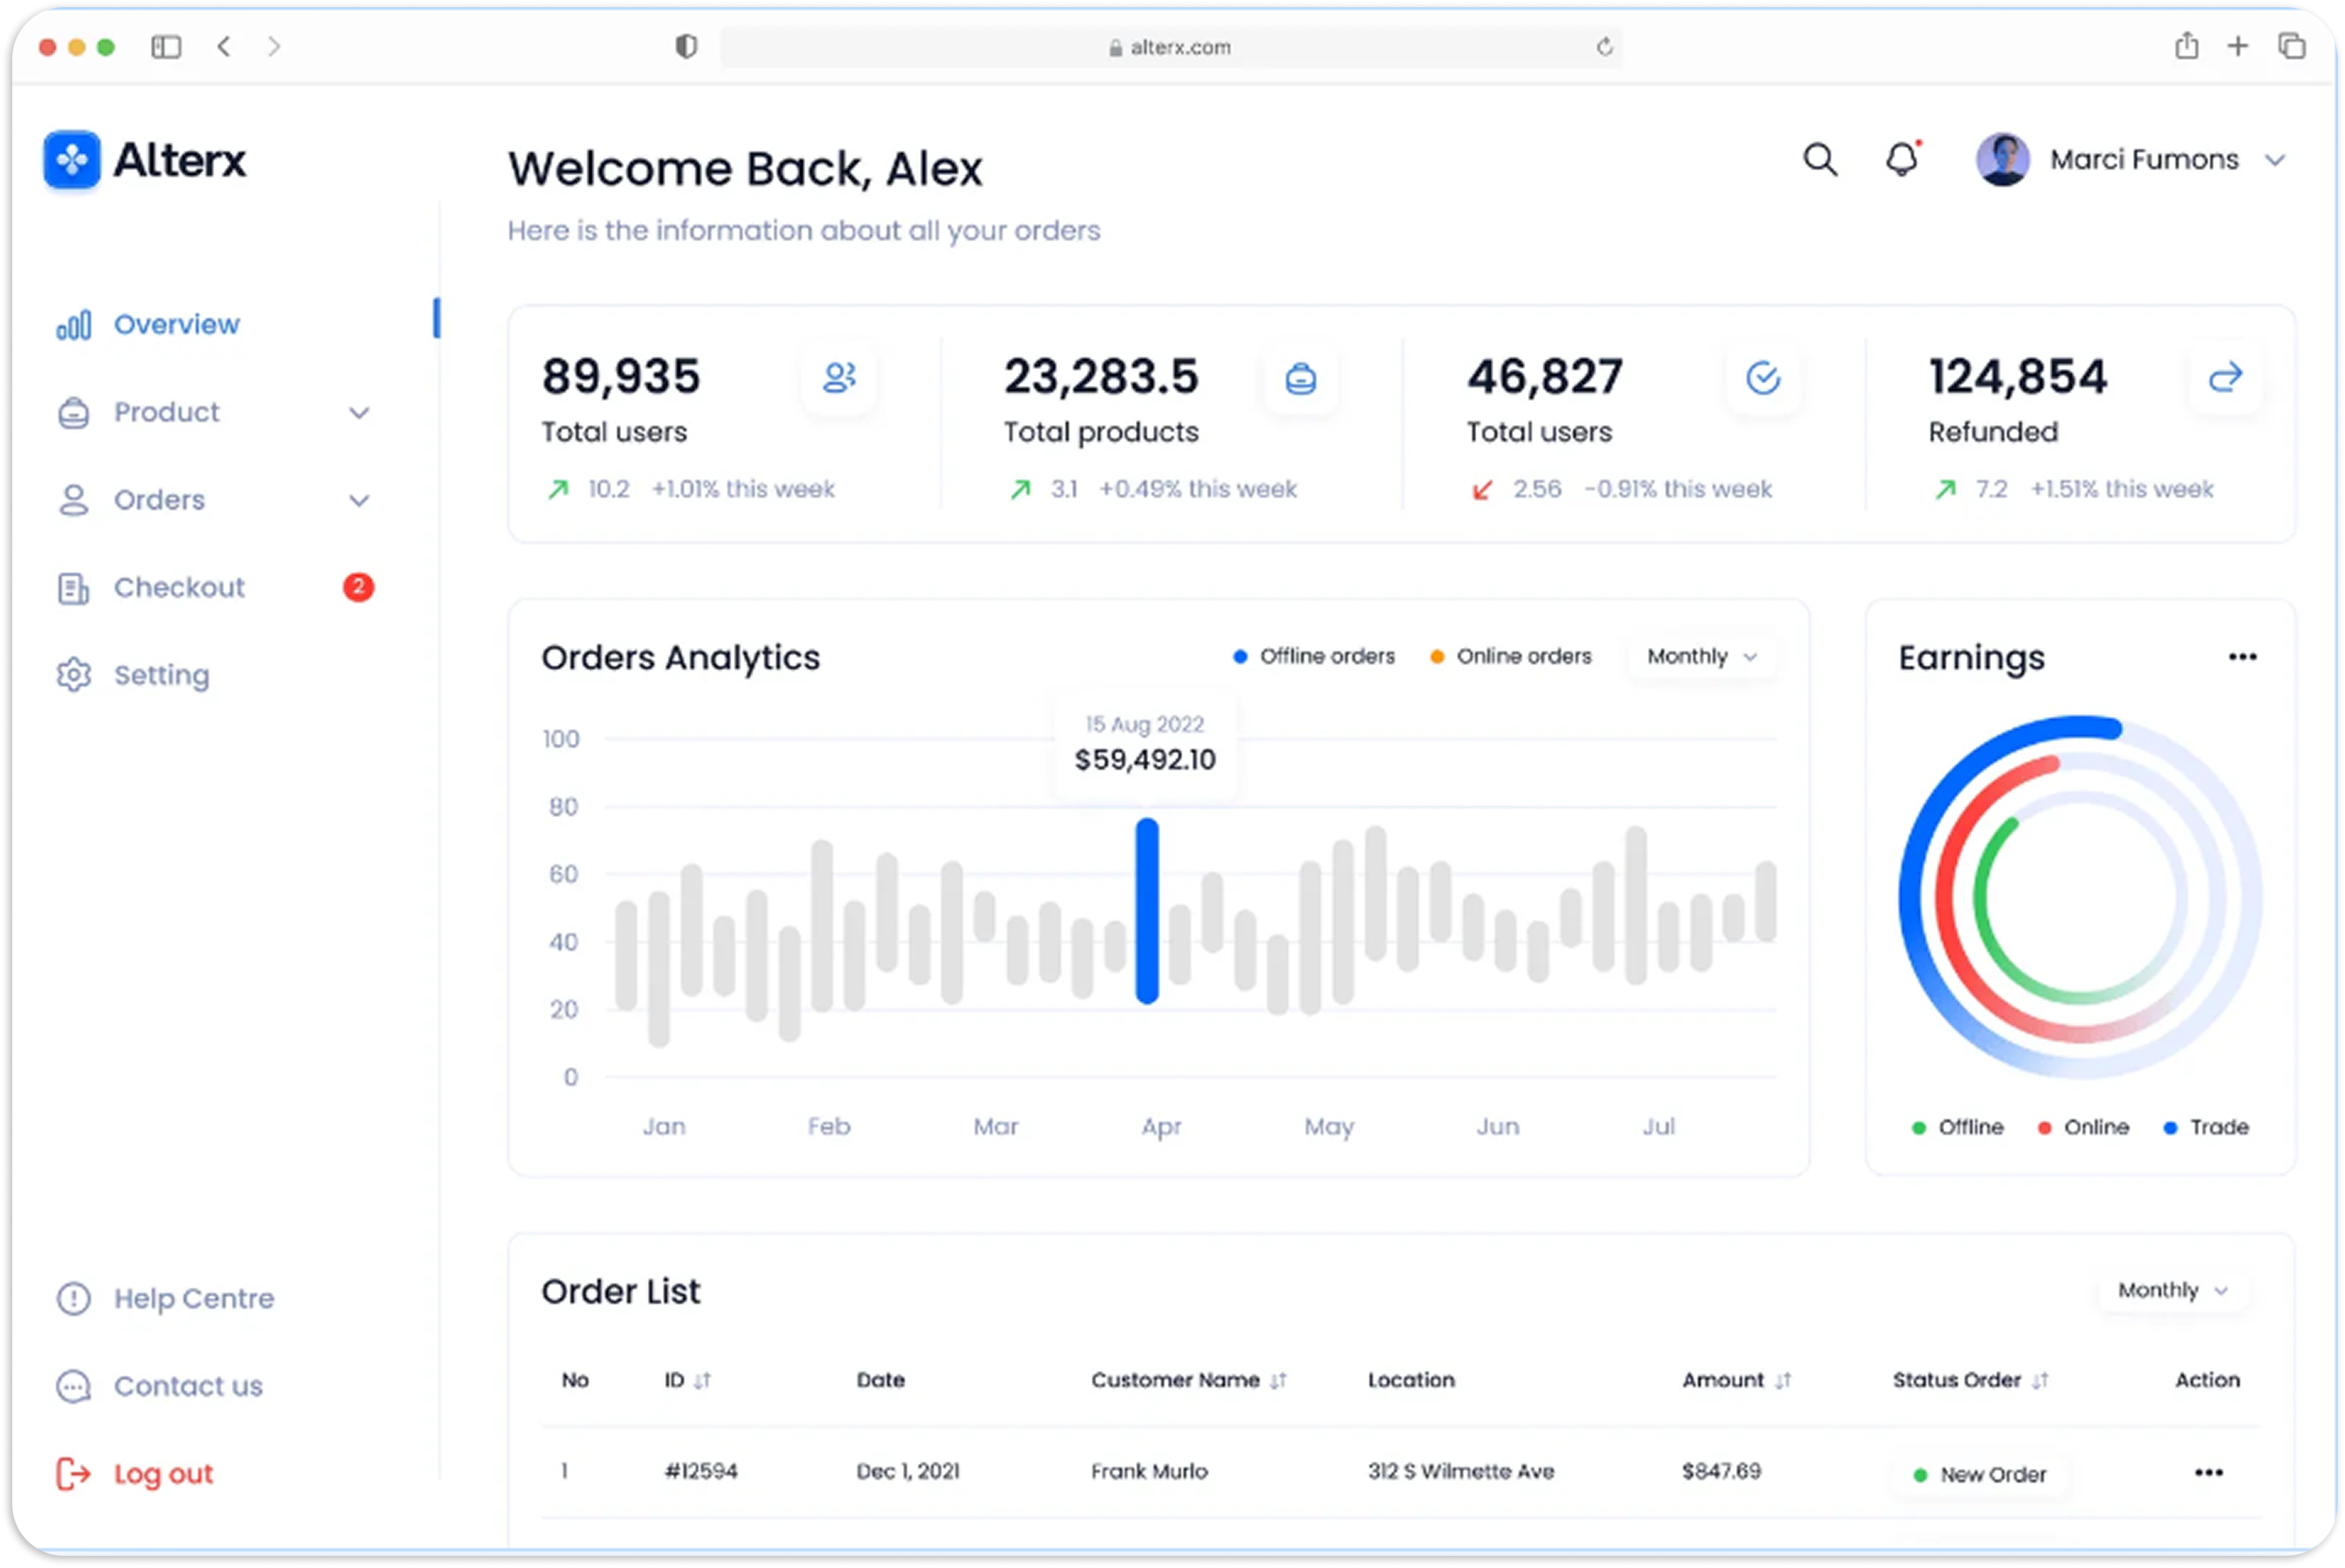
Task: Open Setting in the sidebar
Action: 161,675
